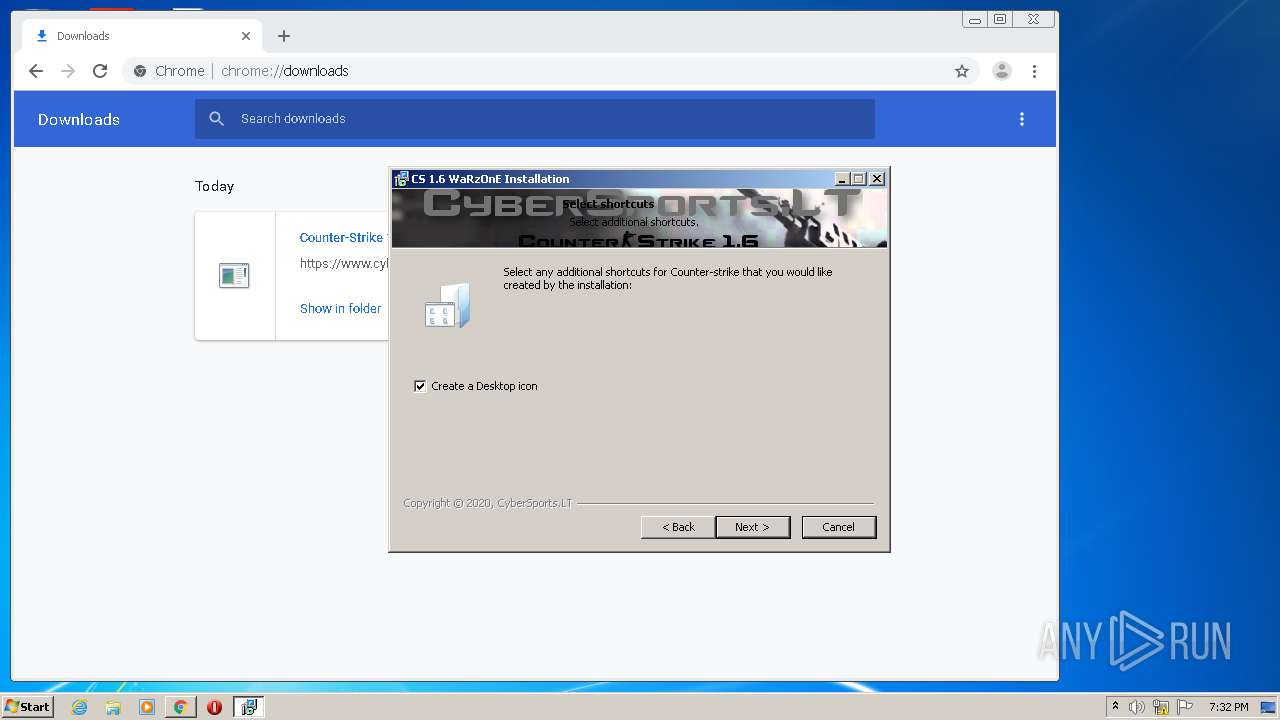Go forward in Chrome

point(68,71)
